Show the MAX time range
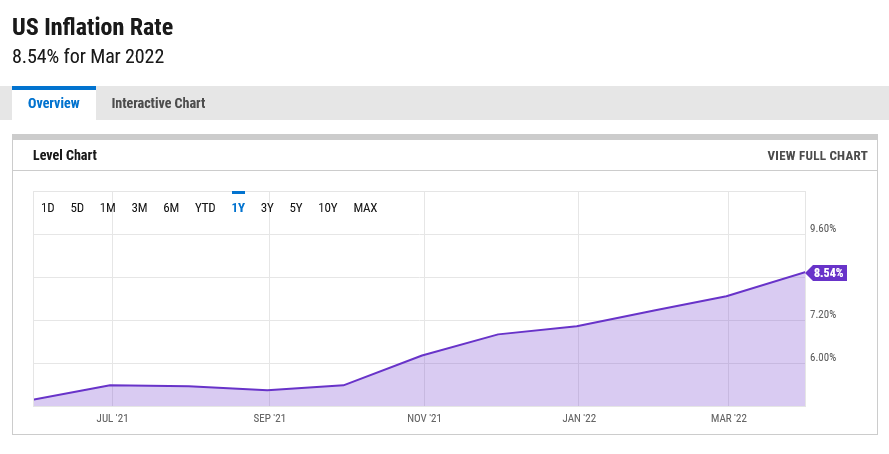Screen dimensions: 889x454 coord(365,208)
